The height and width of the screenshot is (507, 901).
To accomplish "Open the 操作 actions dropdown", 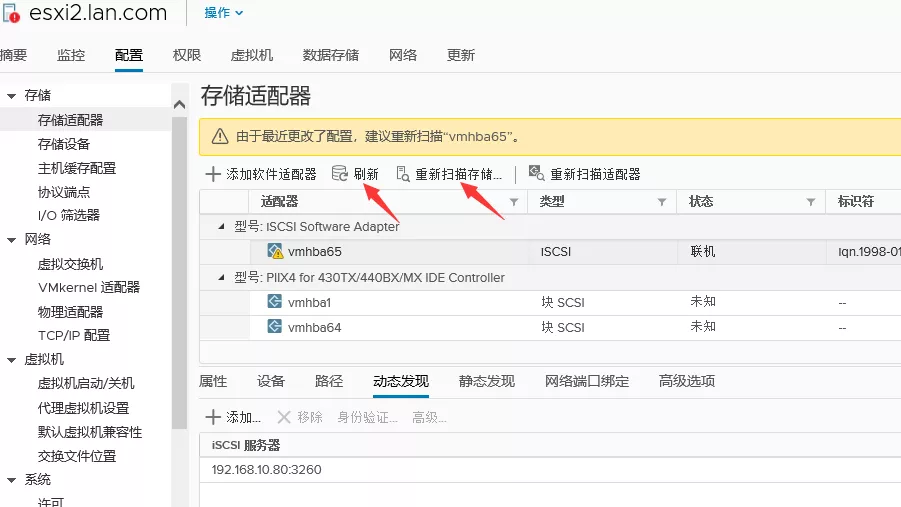I will coord(224,13).
